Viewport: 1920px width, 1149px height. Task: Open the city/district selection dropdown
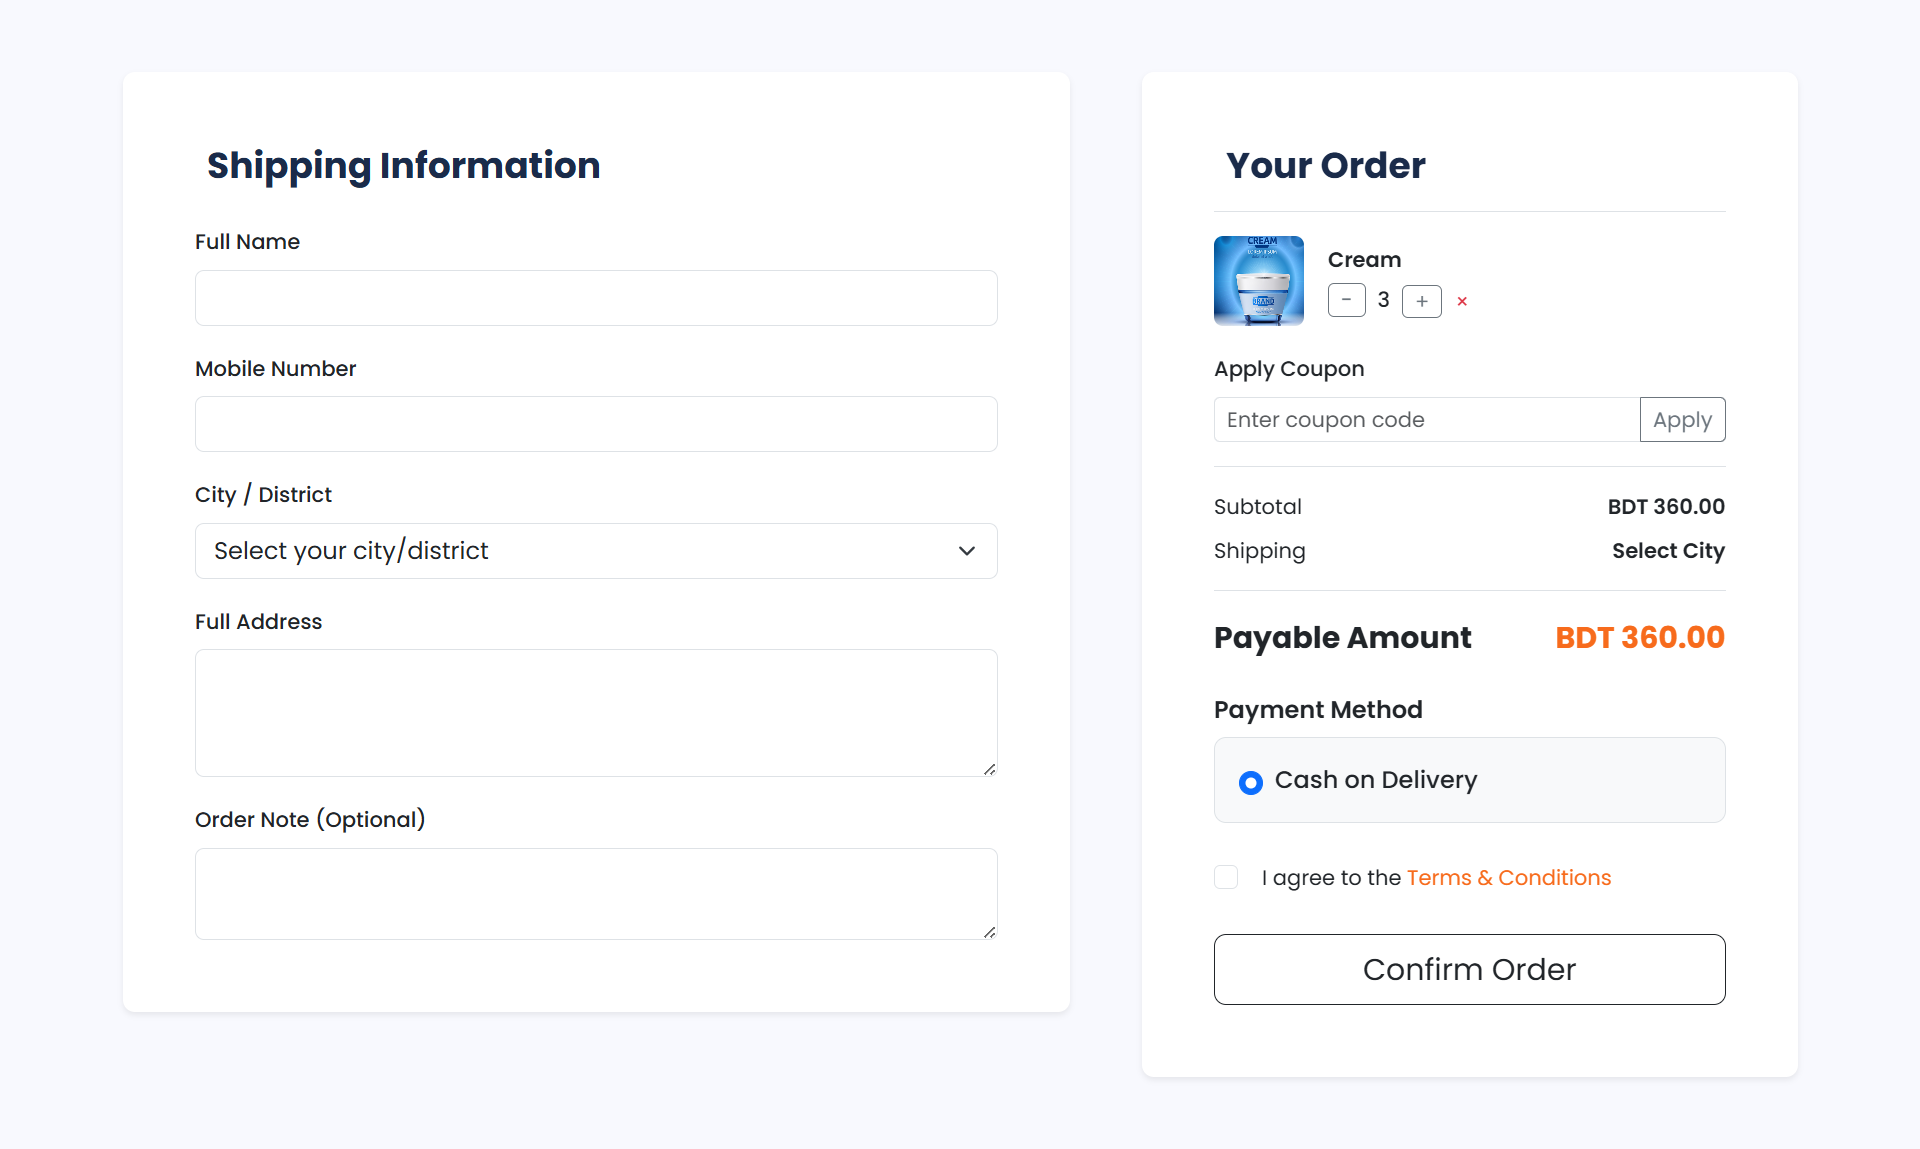[595, 550]
